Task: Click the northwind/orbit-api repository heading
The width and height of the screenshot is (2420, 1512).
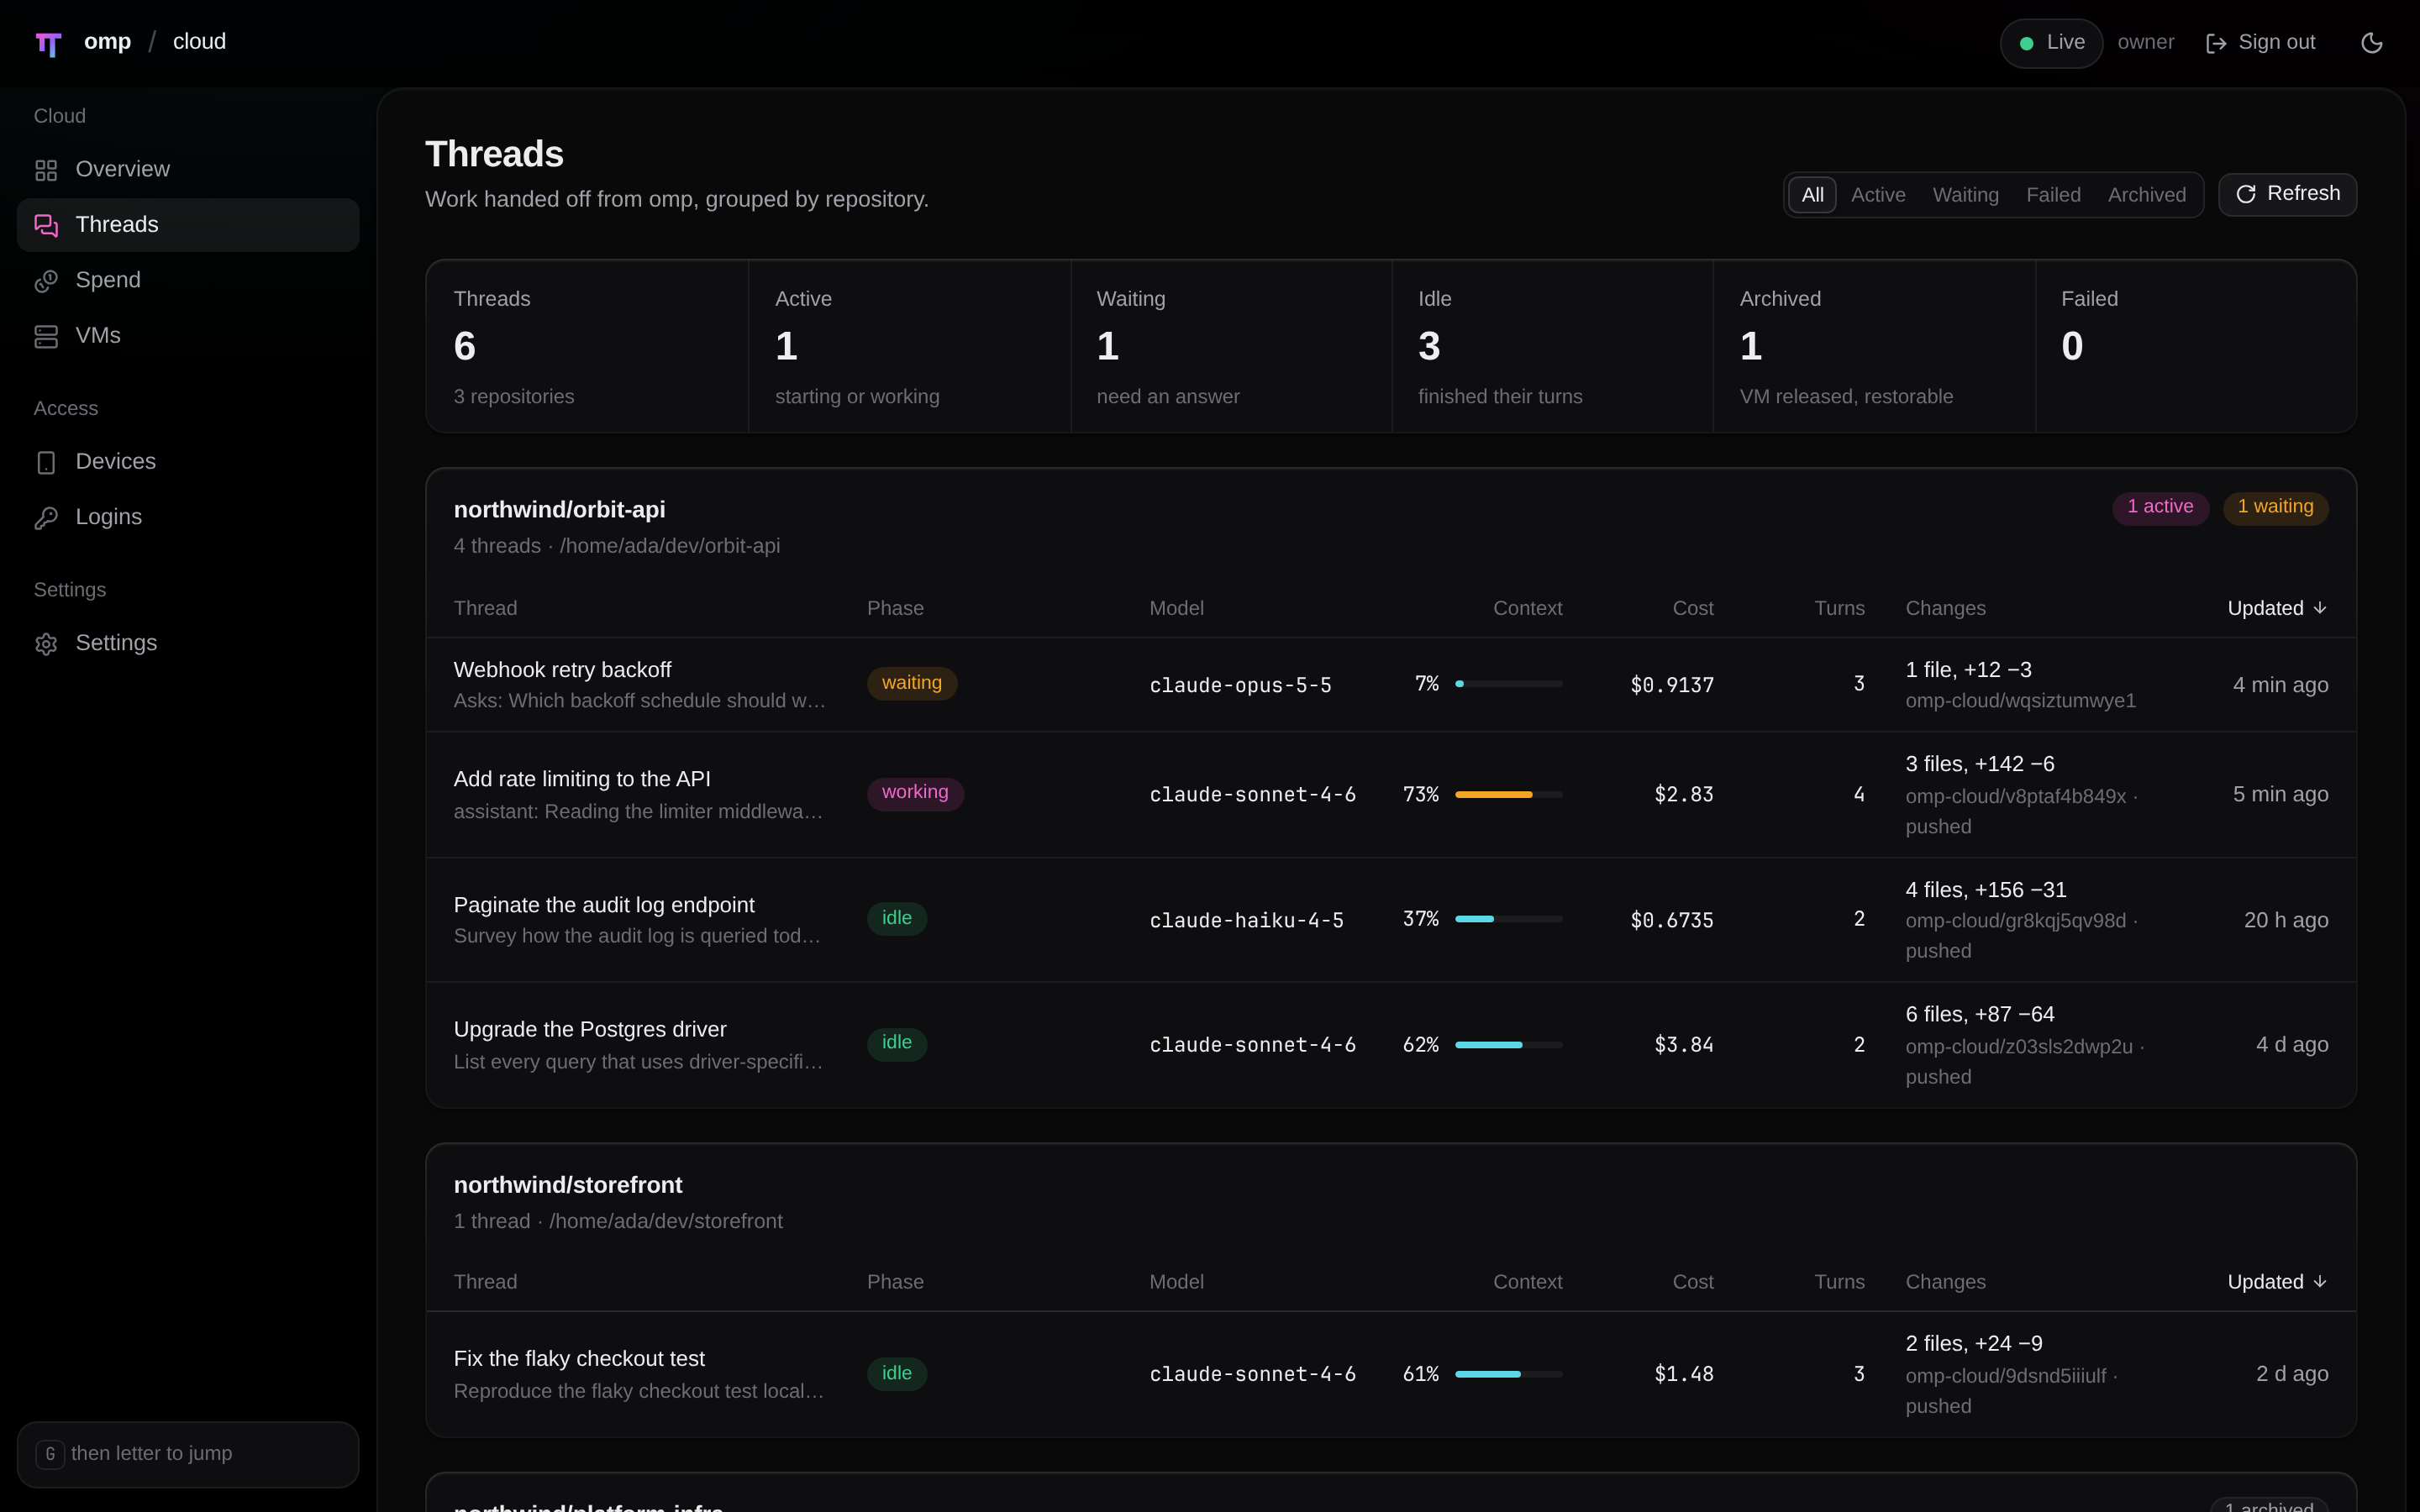Action: tap(559, 510)
